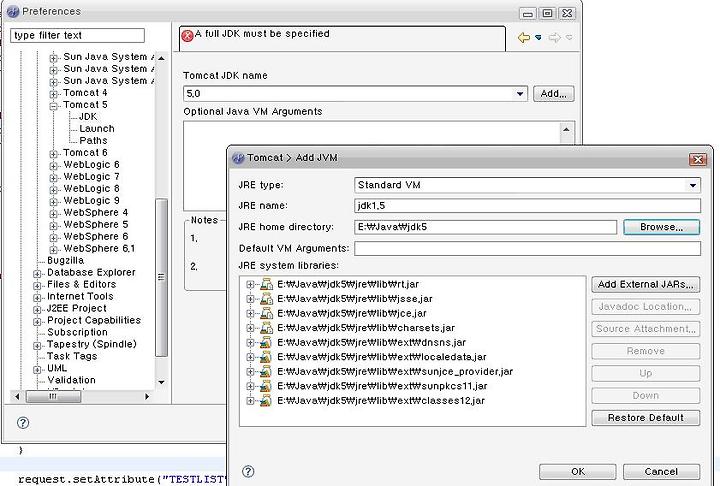The width and height of the screenshot is (720, 486).
Task: Click the back arrow in Preferences header
Action: coord(524,37)
